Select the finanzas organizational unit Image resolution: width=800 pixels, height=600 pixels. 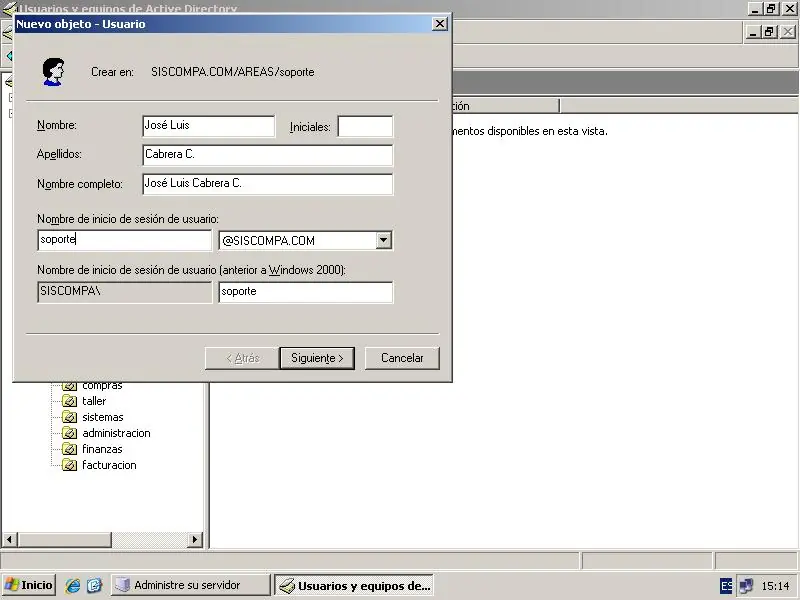(102, 449)
